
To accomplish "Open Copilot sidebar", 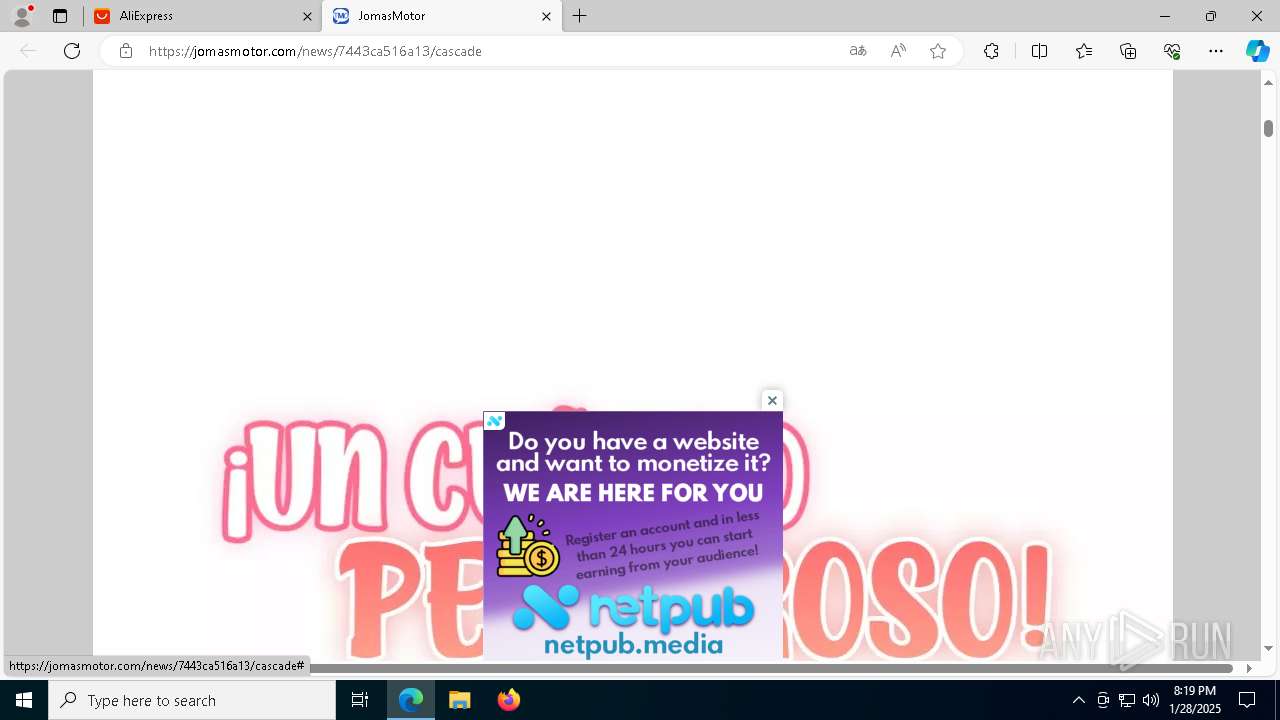I will 1257,51.
